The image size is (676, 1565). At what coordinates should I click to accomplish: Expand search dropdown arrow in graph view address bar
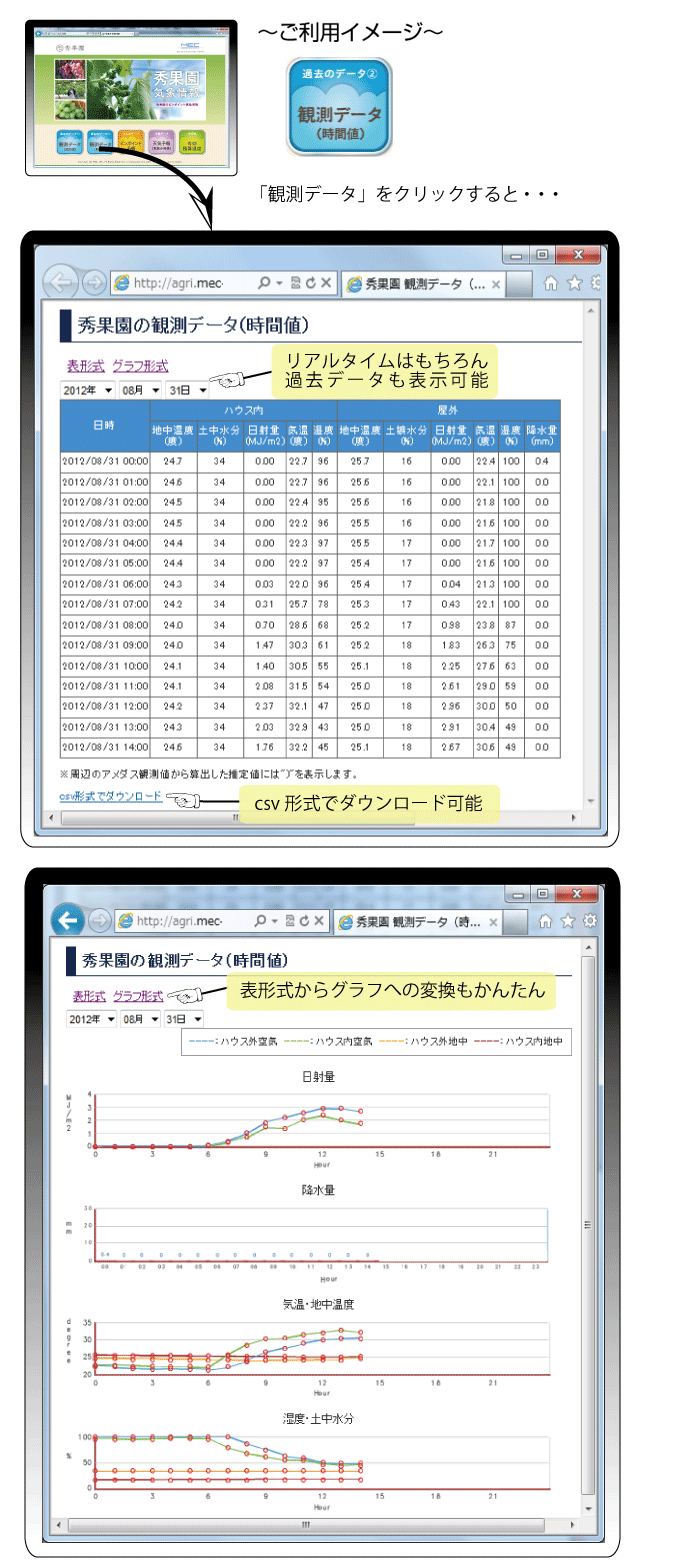point(274,921)
